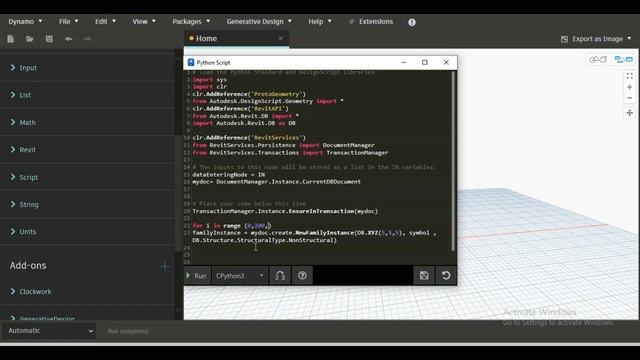Open the Automatic run mode dropdown

(x=49, y=331)
